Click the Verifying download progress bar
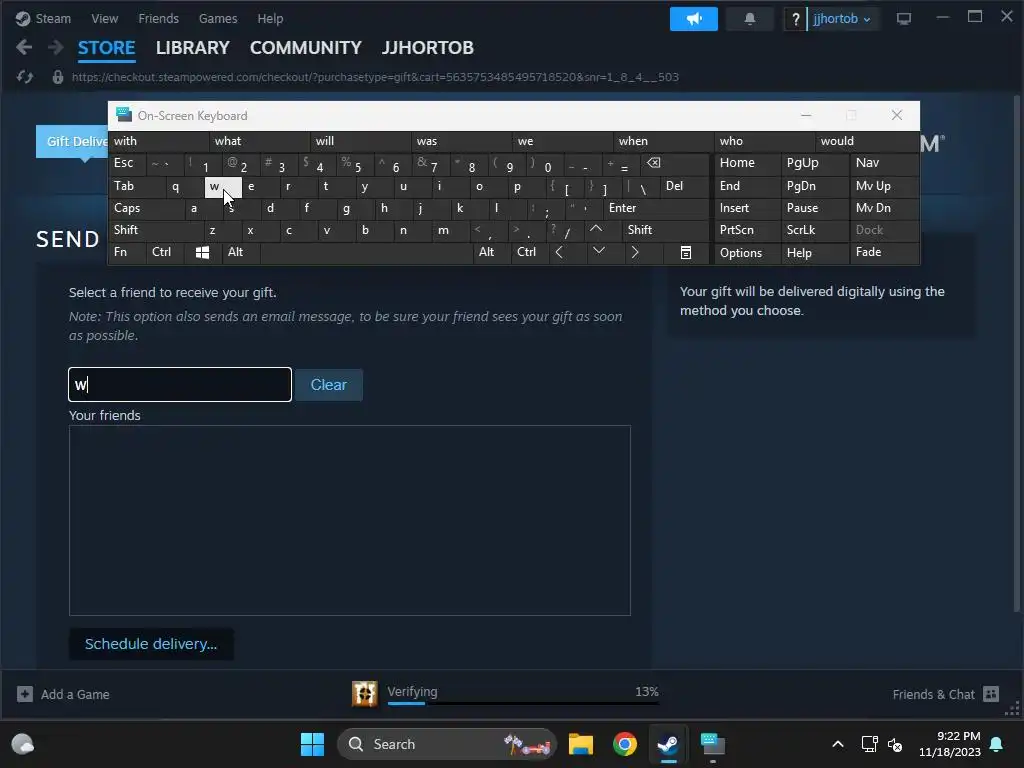 pos(523,703)
